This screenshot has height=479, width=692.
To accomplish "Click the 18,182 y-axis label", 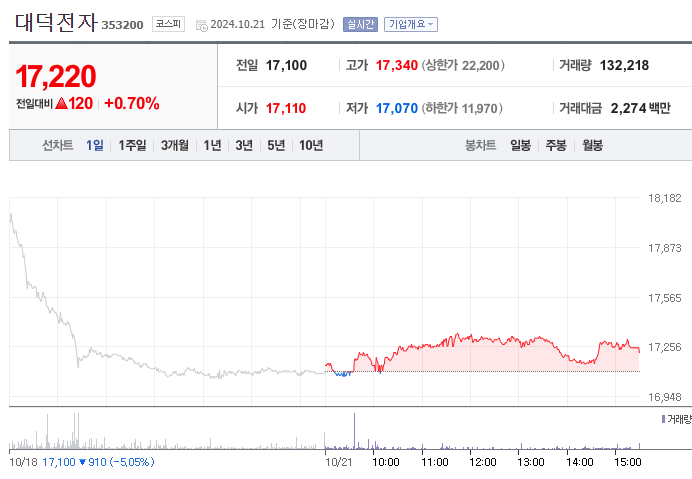I will [664, 198].
